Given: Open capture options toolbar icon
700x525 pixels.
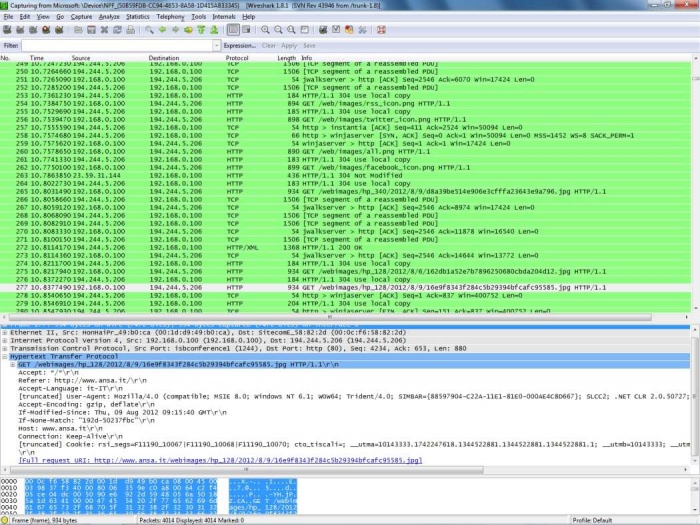Looking at the screenshot, I should [x=20, y=30].
